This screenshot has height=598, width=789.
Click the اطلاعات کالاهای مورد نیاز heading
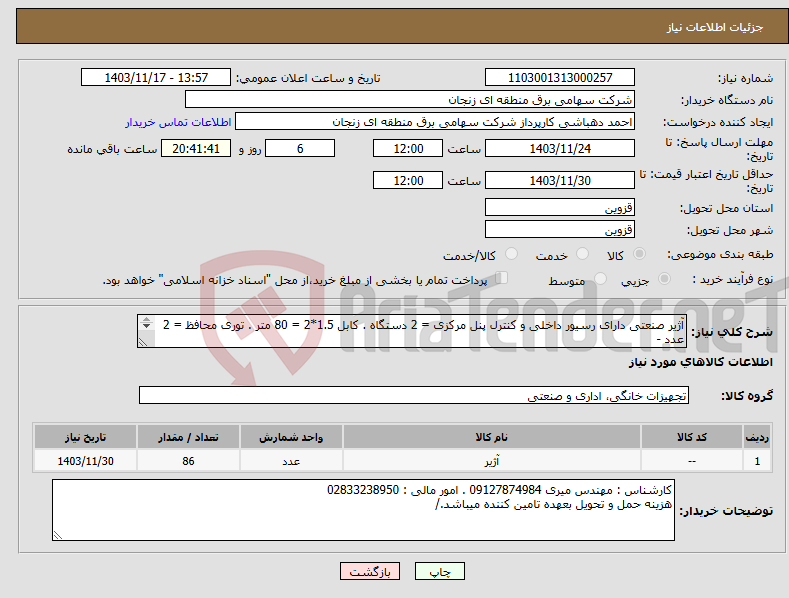700,362
